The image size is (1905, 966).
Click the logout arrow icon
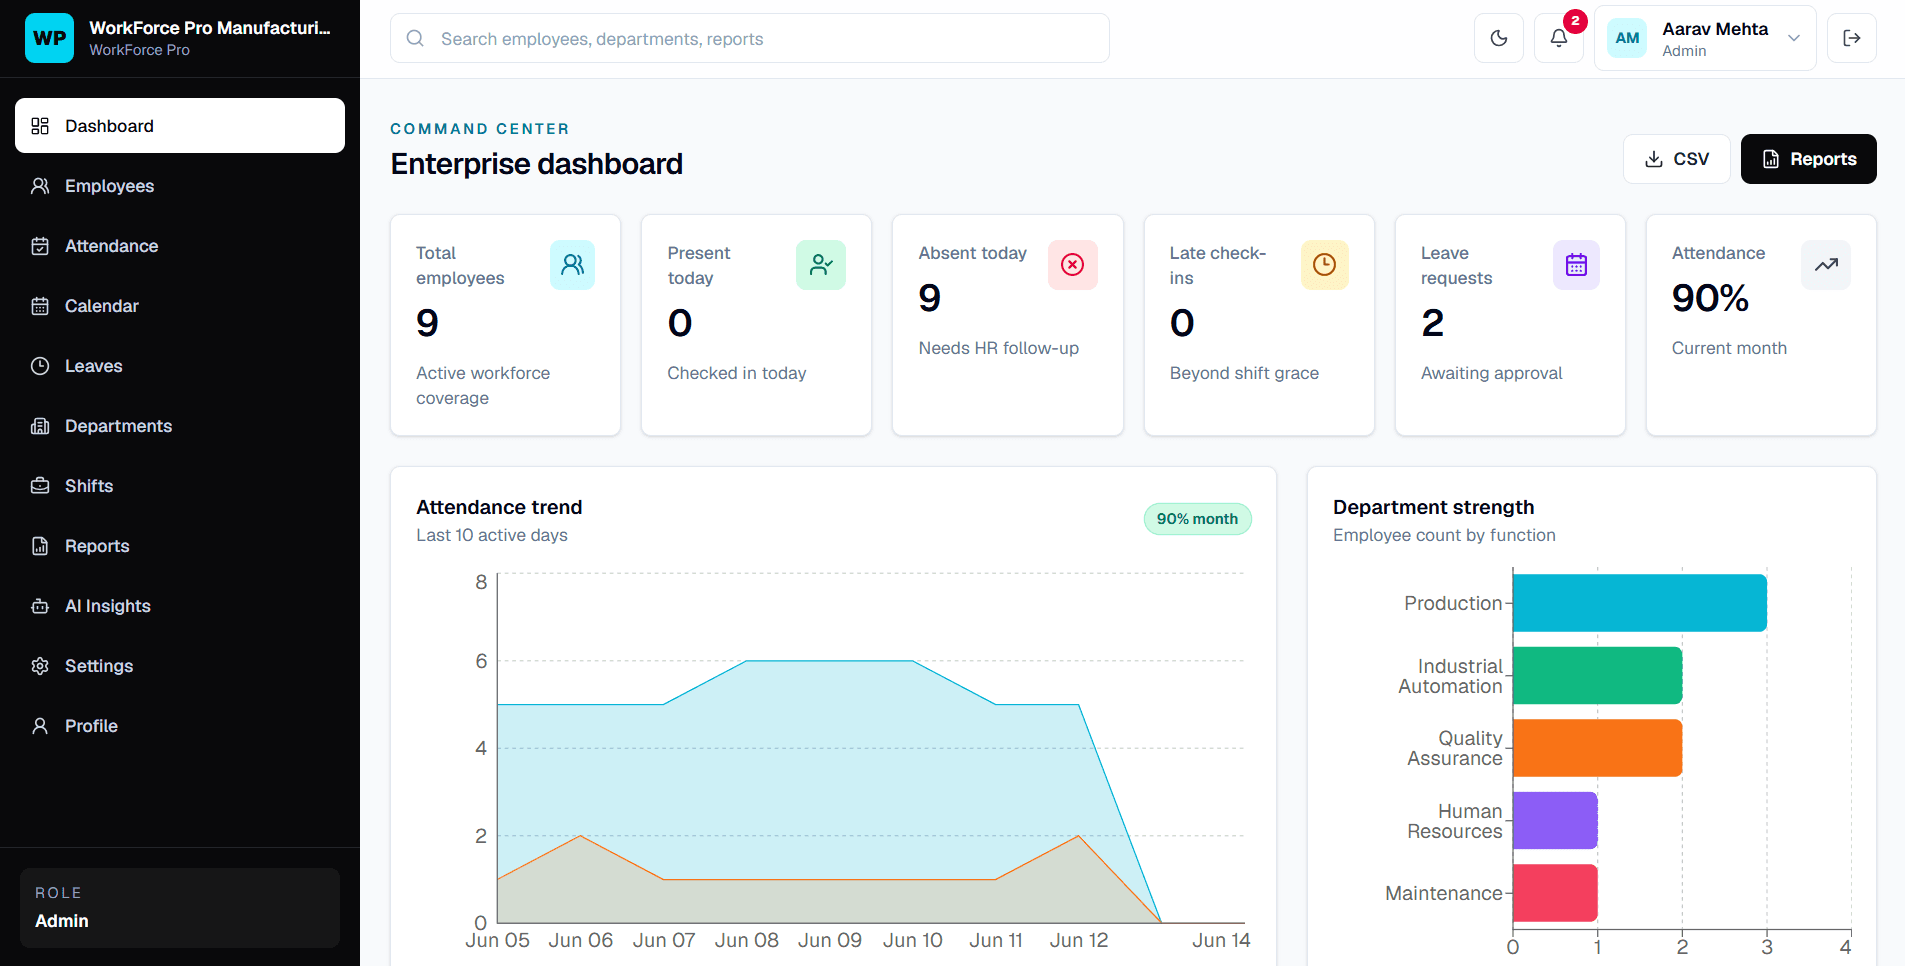pyautogui.click(x=1852, y=38)
